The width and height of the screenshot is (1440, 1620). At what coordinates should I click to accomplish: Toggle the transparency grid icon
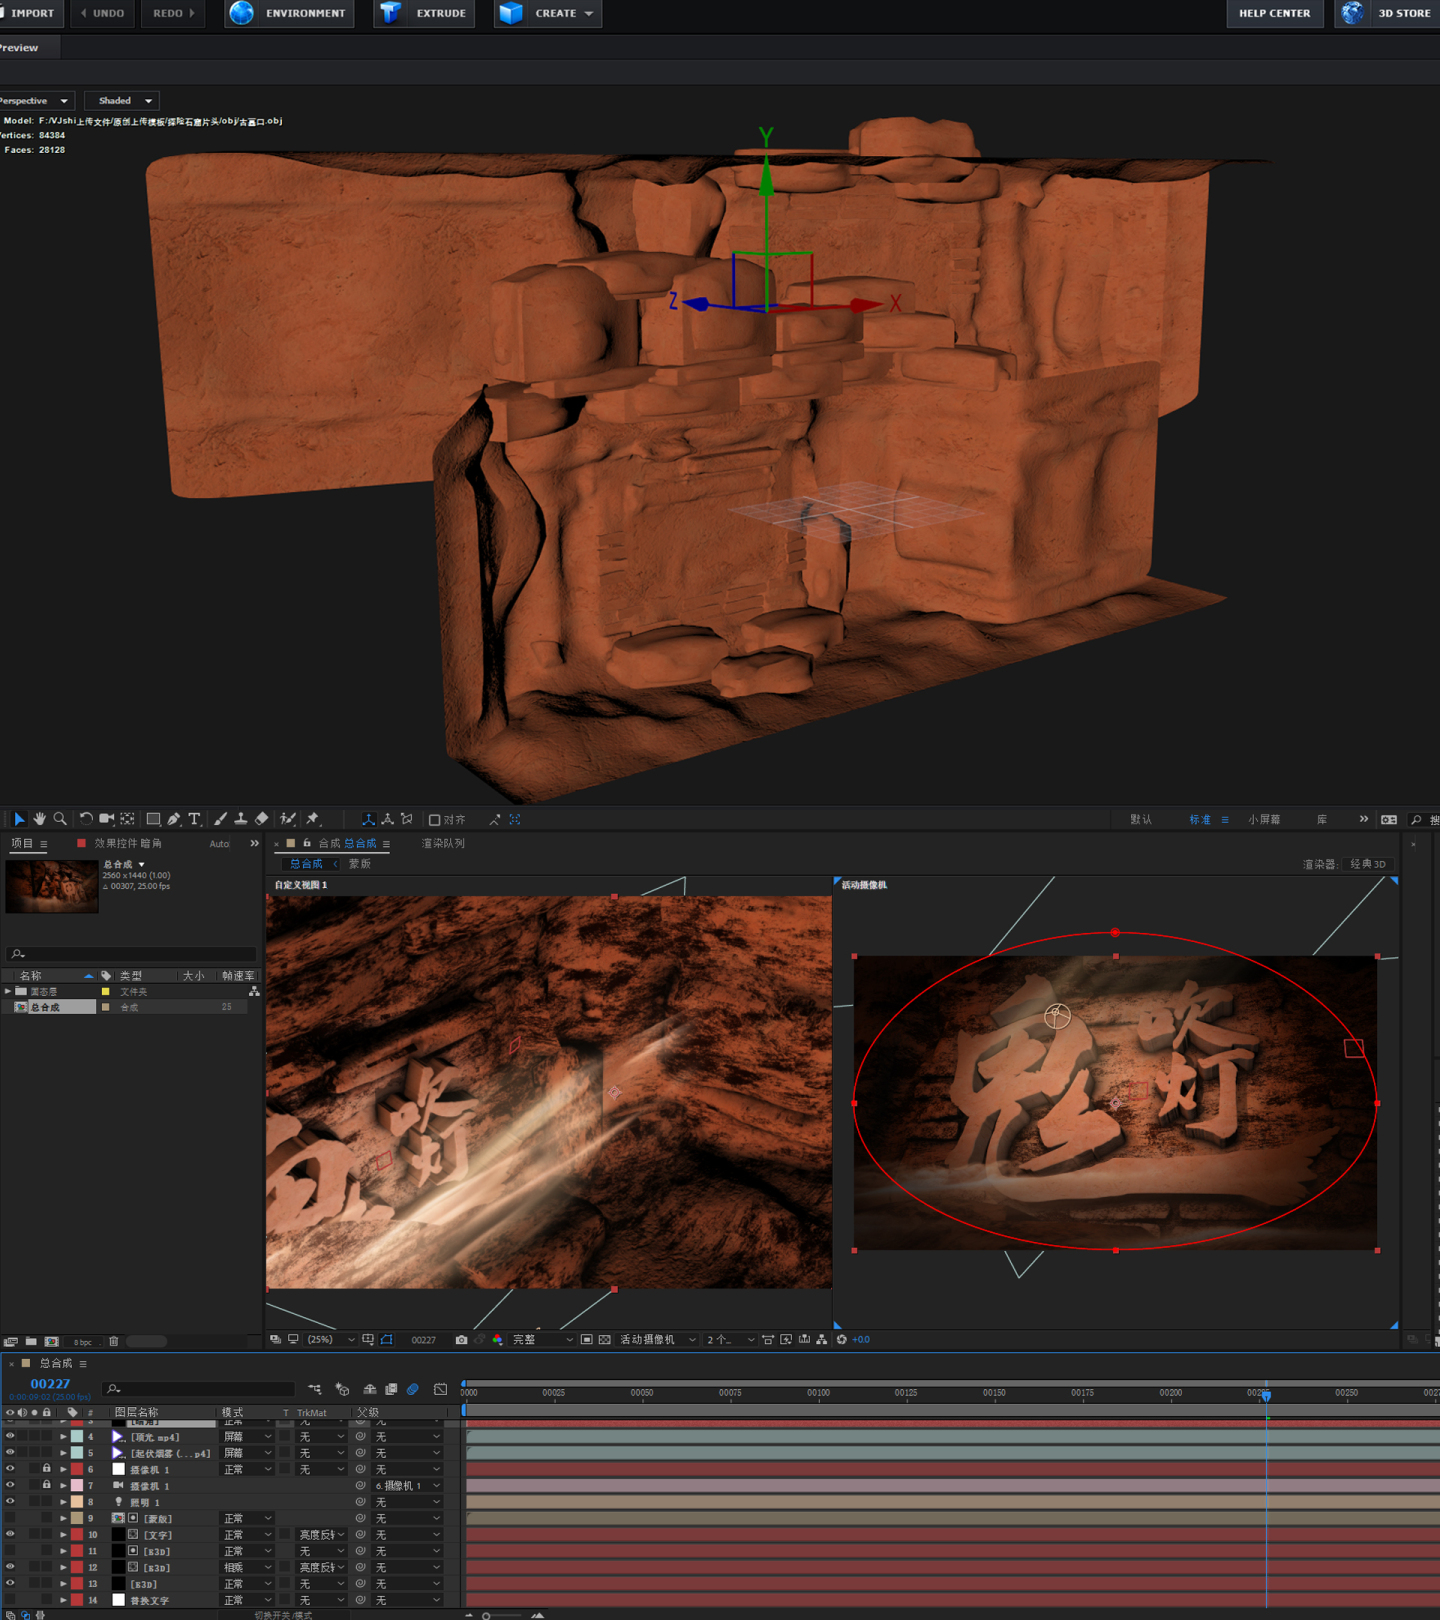click(x=604, y=1340)
